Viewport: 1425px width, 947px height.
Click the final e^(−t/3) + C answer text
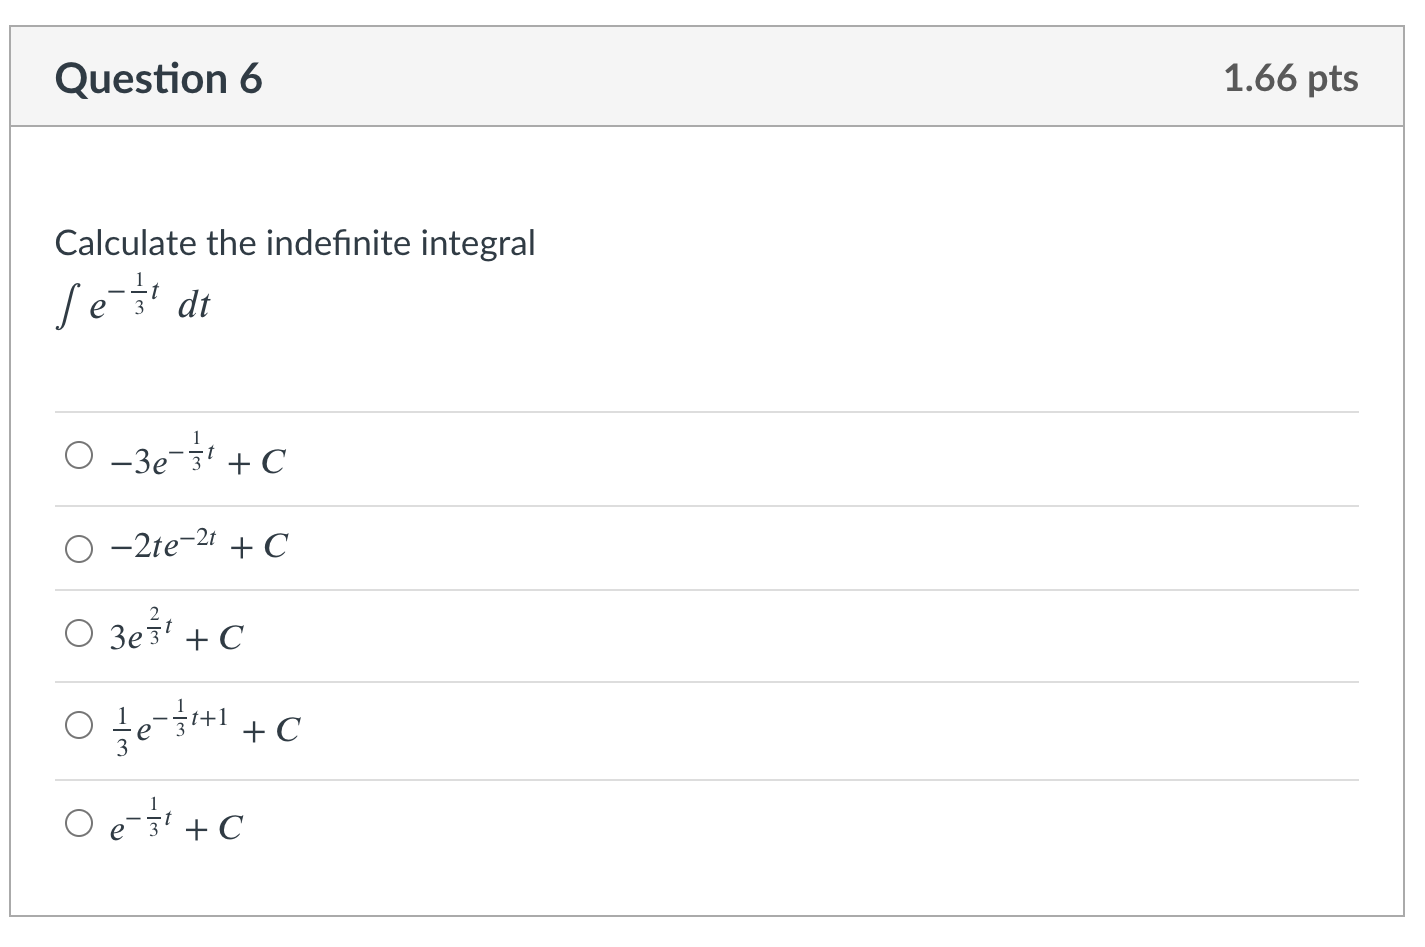tap(176, 821)
